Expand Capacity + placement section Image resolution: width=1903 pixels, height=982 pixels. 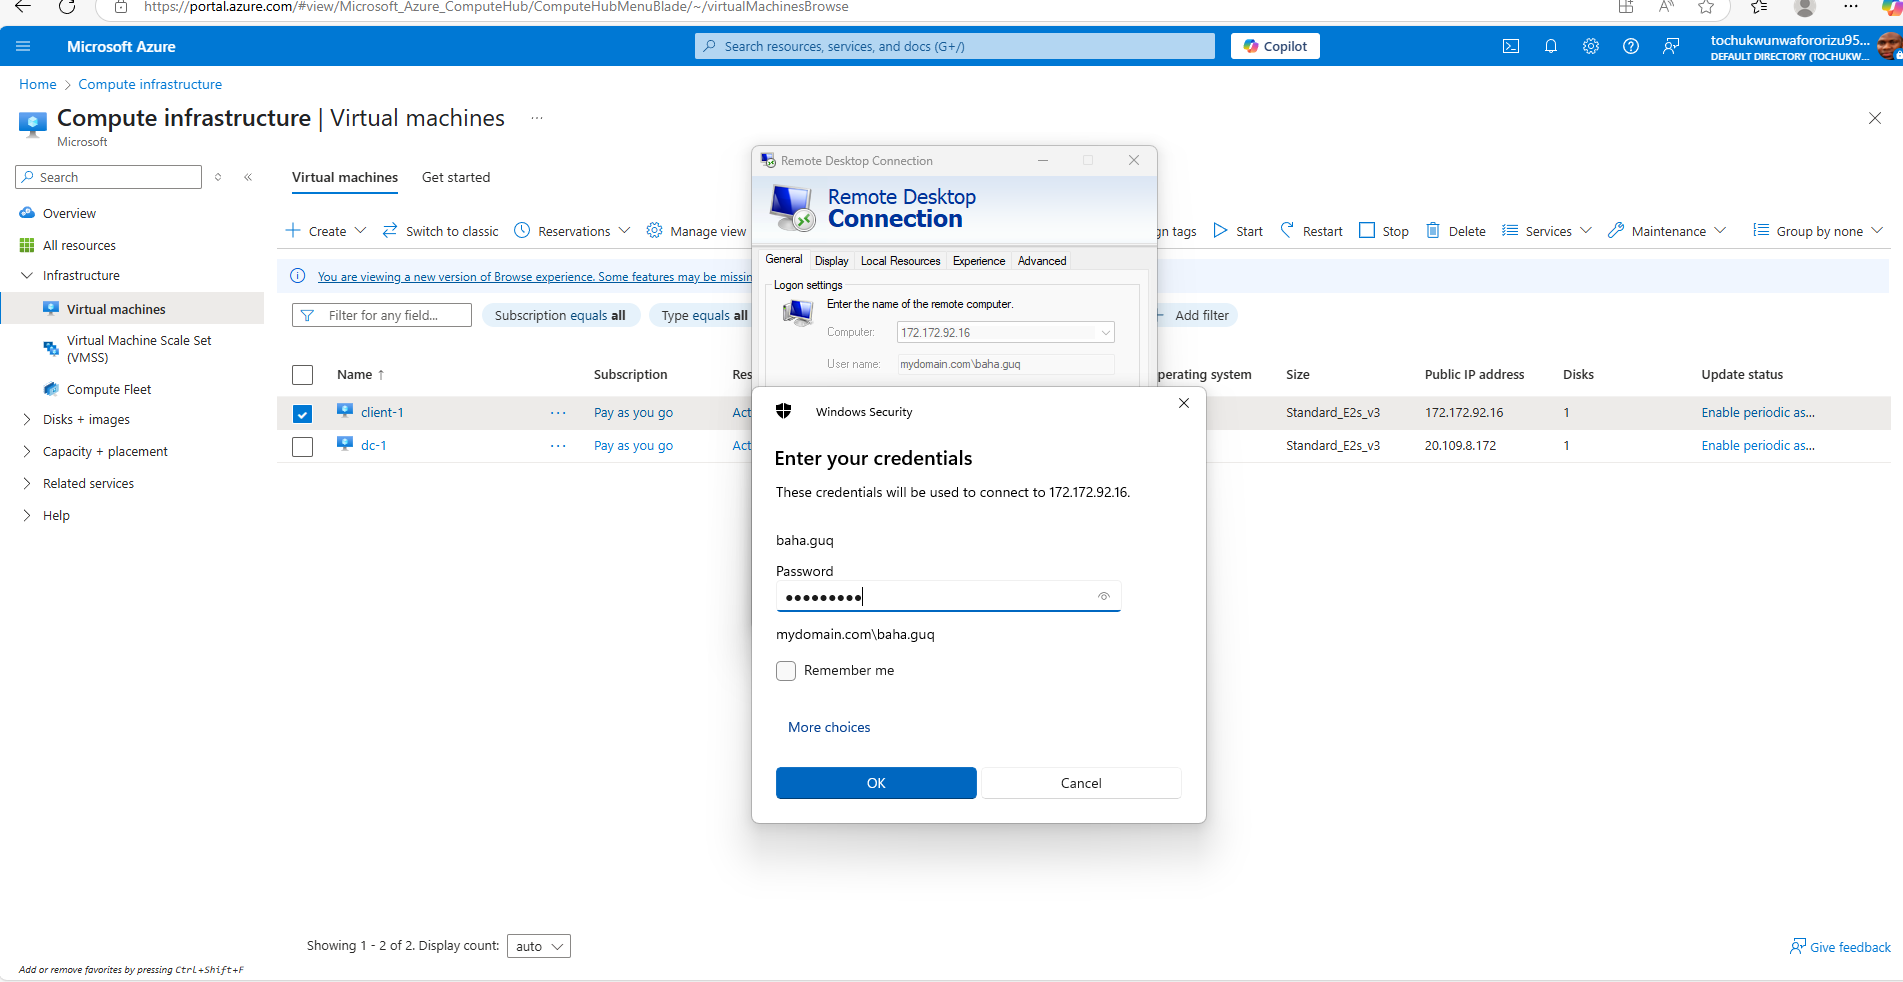pyautogui.click(x=27, y=452)
